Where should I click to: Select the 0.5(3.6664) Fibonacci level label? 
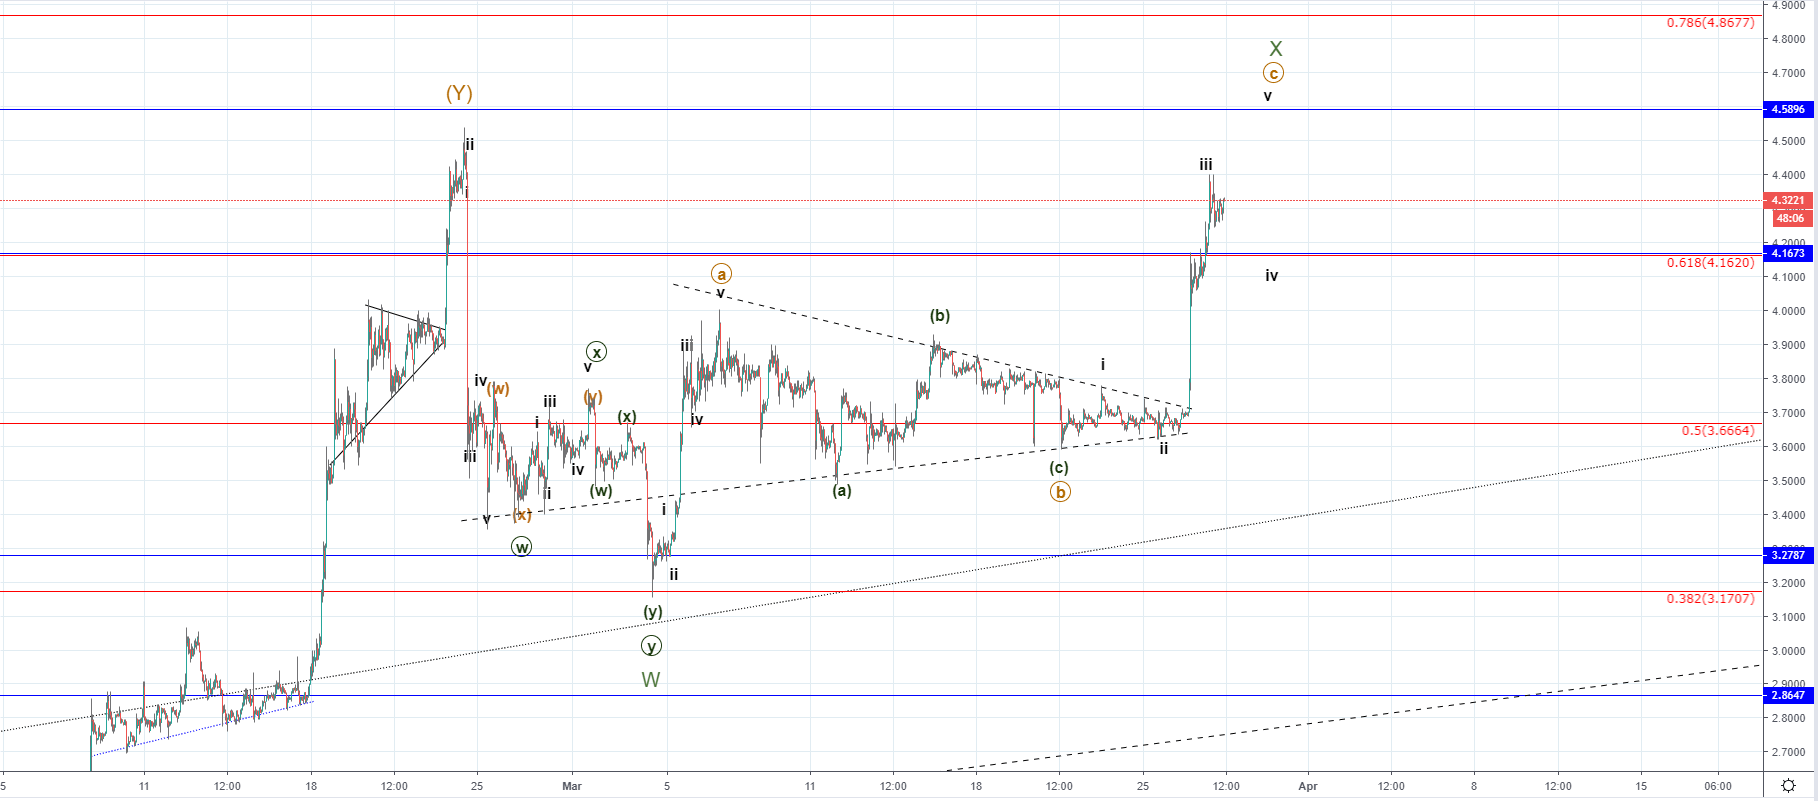click(x=1717, y=431)
